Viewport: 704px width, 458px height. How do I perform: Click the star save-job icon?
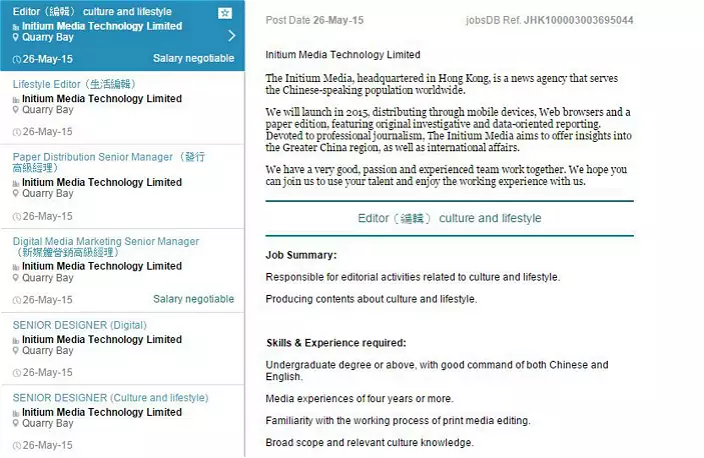tap(225, 12)
